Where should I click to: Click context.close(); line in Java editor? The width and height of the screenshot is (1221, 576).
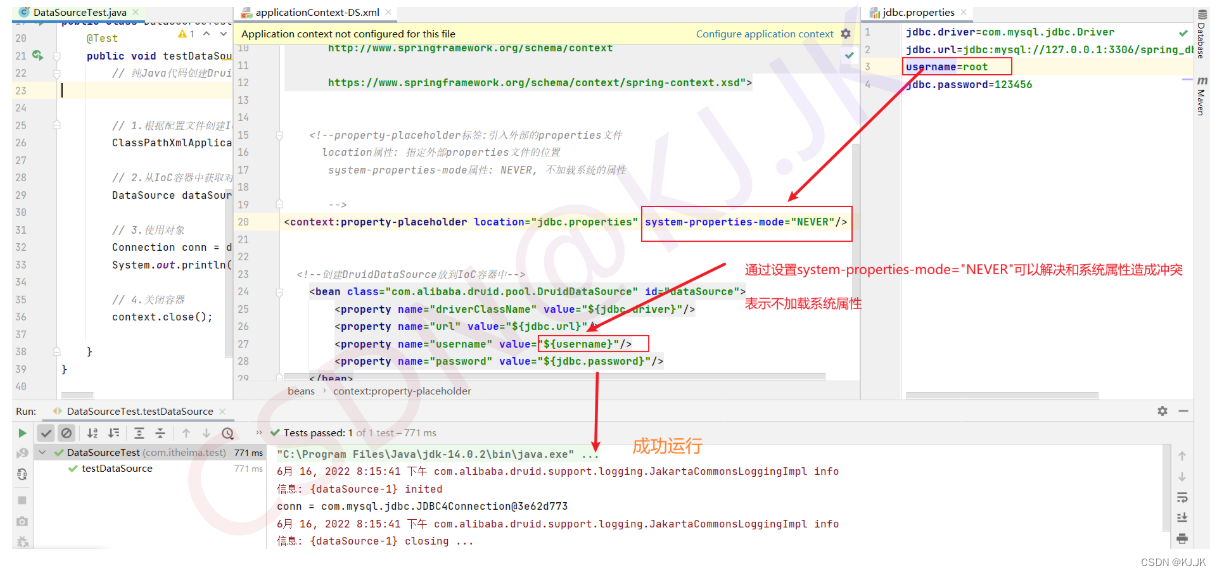point(162,317)
